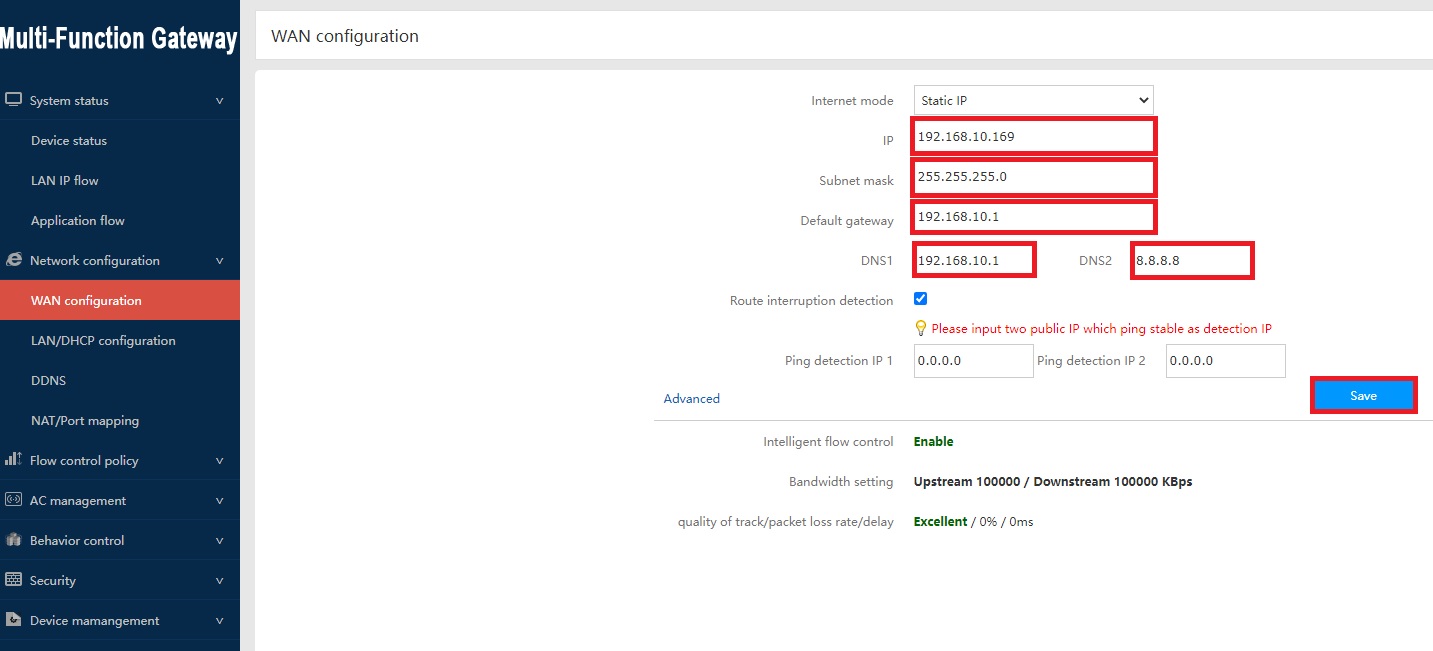Click the Flow control policy bars icon

14,460
